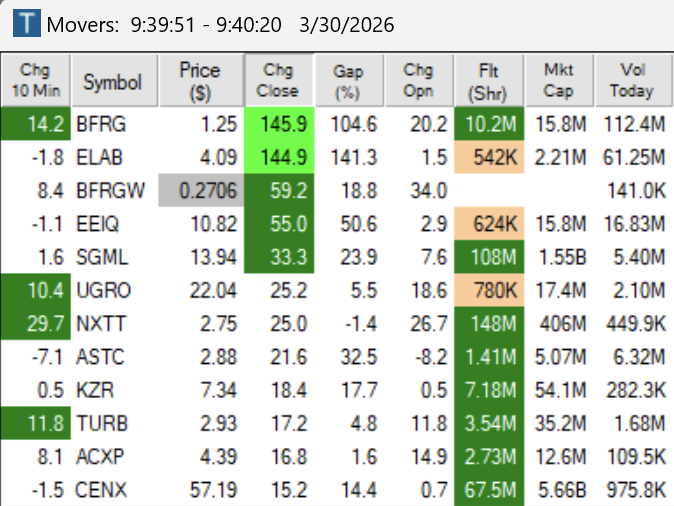Click BFRGW Chg Close value 59.2
This screenshot has height=506, width=674.
click(279, 190)
